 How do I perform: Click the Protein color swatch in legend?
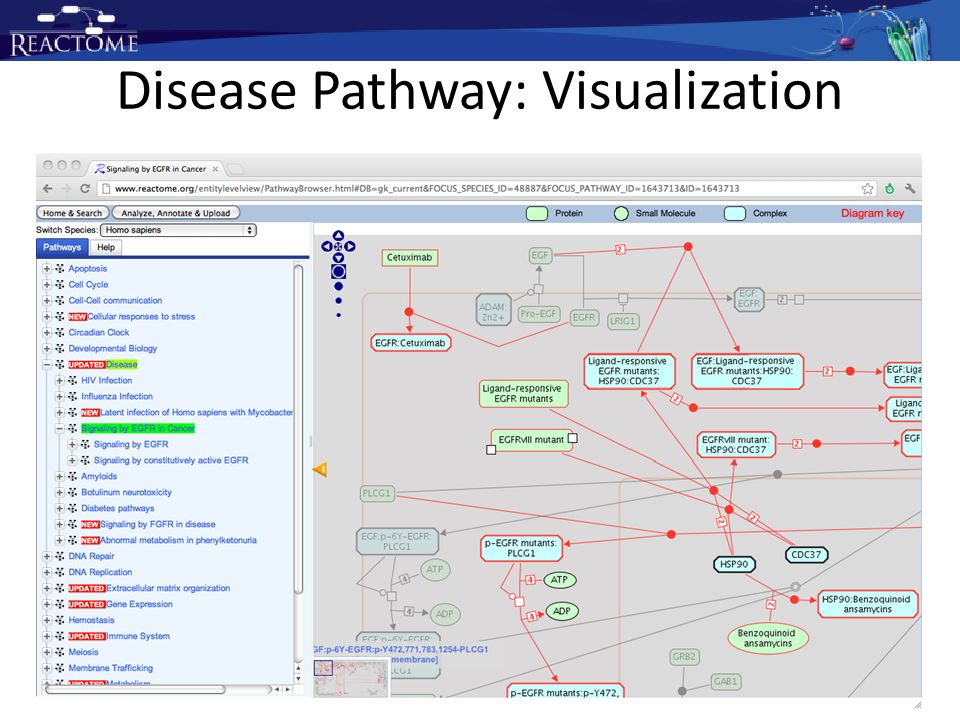pyautogui.click(x=537, y=214)
